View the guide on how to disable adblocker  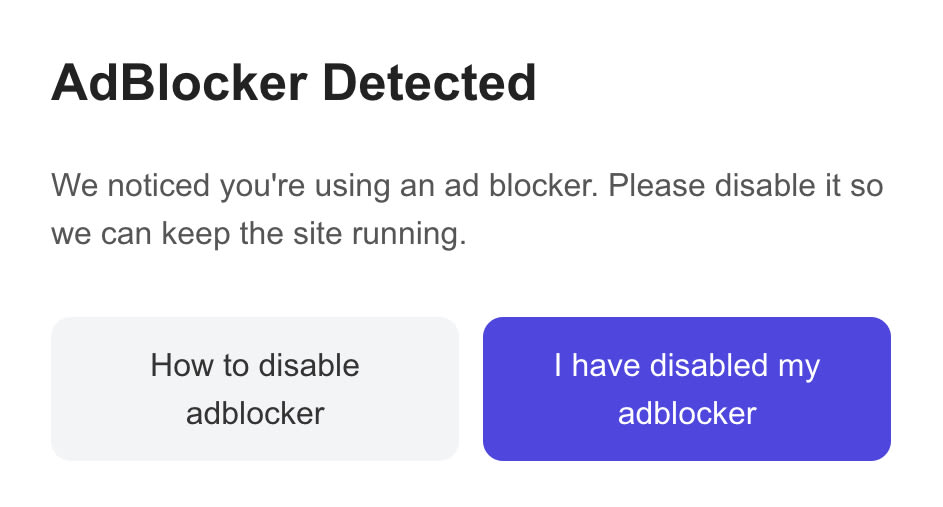[x=255, y=389]
